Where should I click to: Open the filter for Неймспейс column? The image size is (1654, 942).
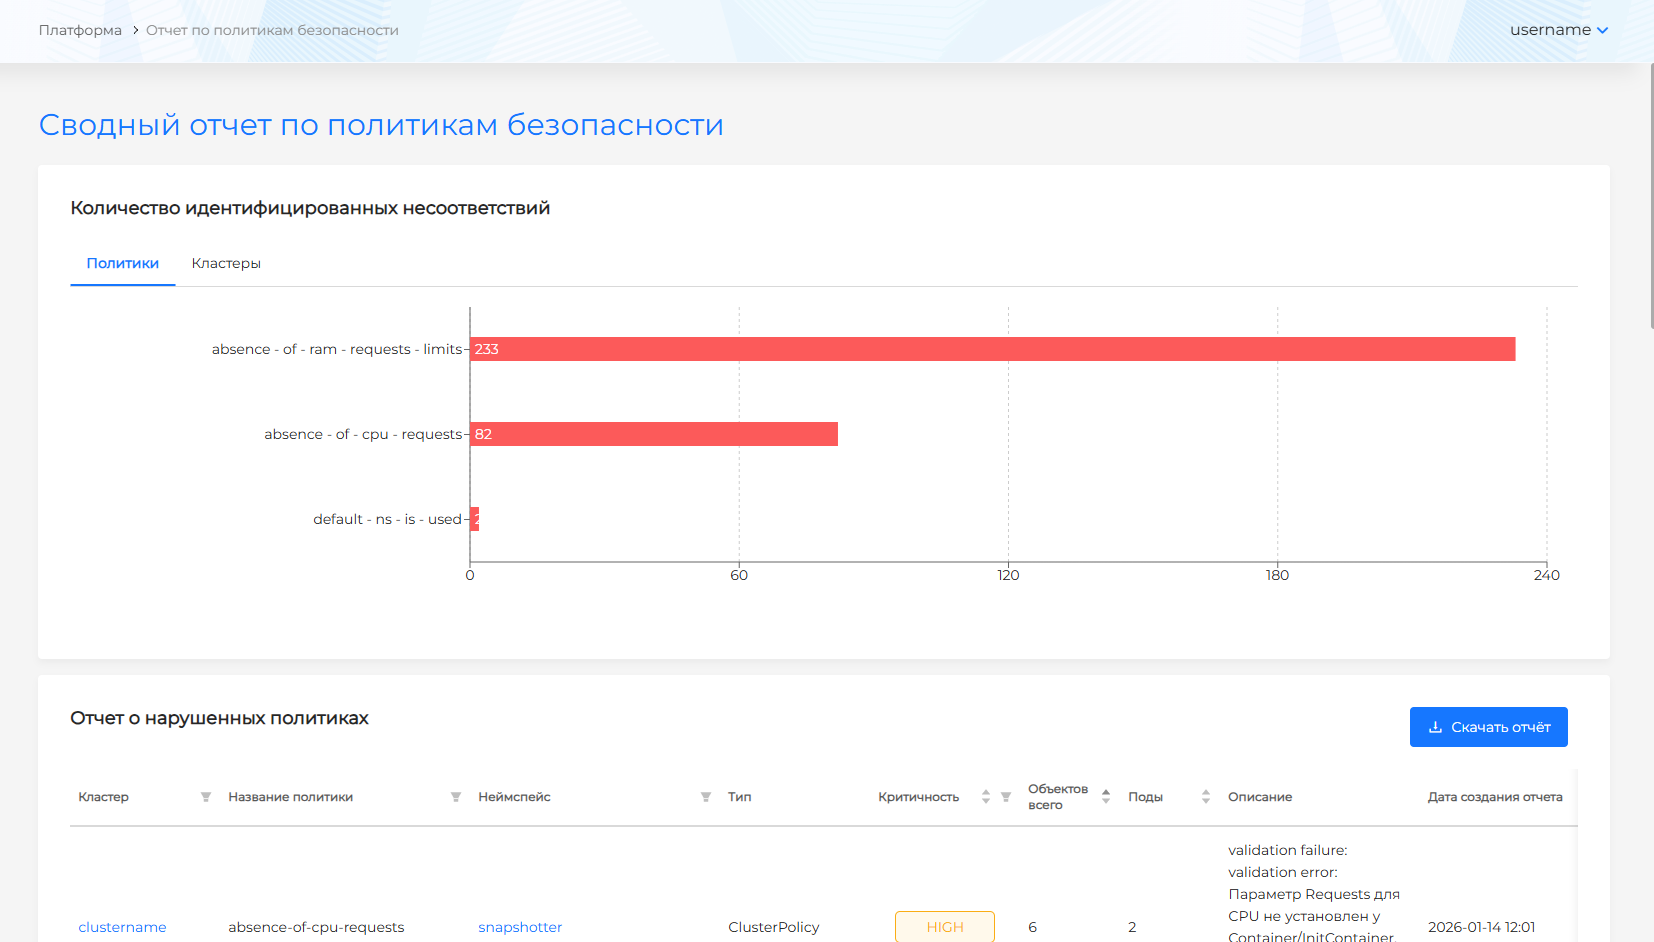click(705, 797)
